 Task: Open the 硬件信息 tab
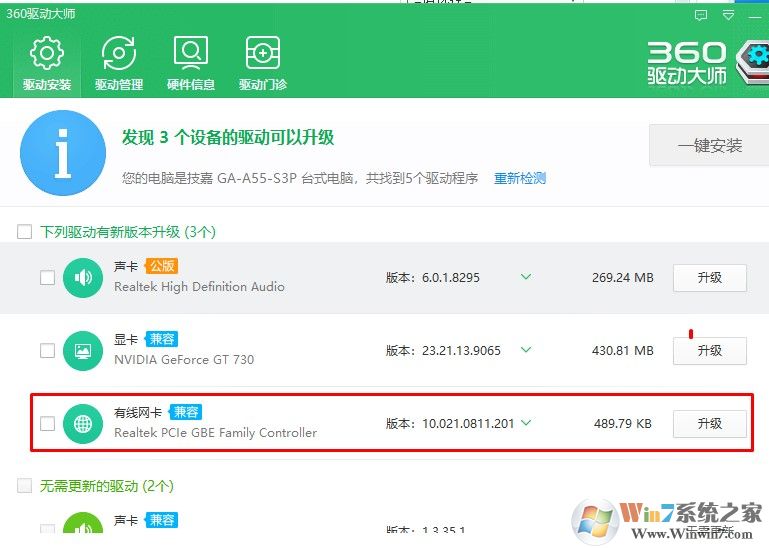pyautogui.click(x=191, y=63)
